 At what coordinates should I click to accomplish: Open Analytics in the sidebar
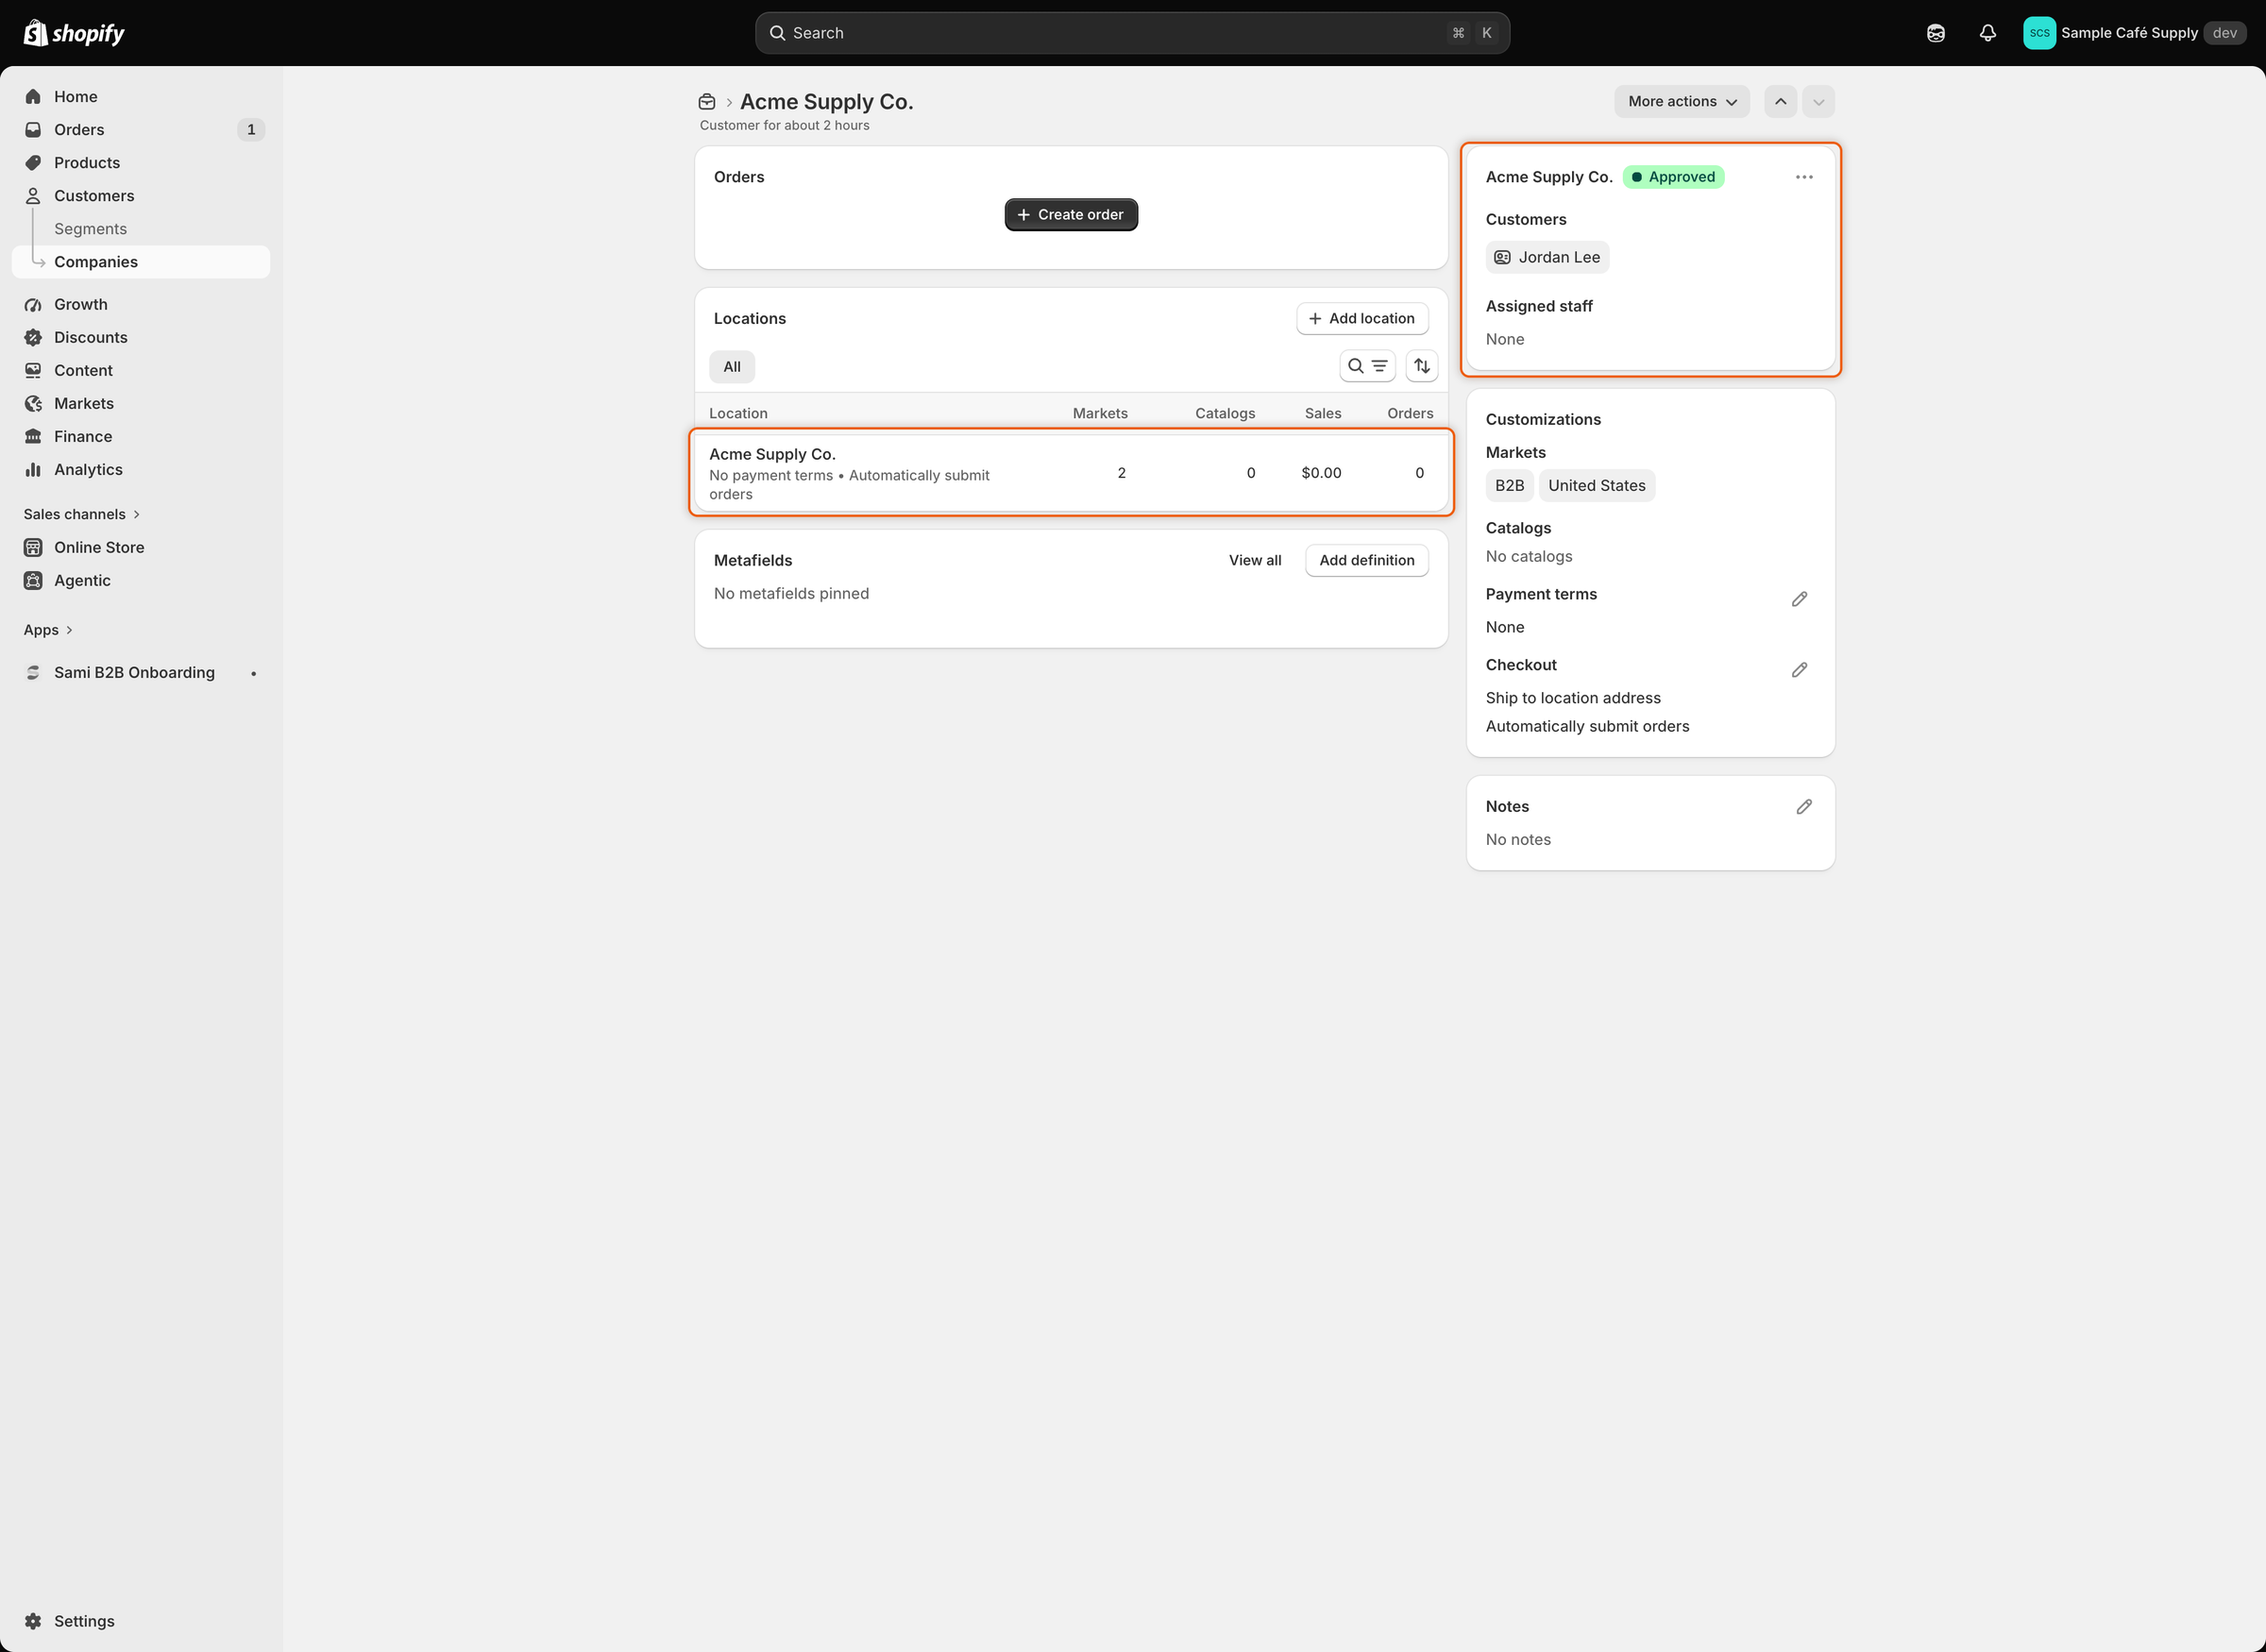click(x=141, y=470)
